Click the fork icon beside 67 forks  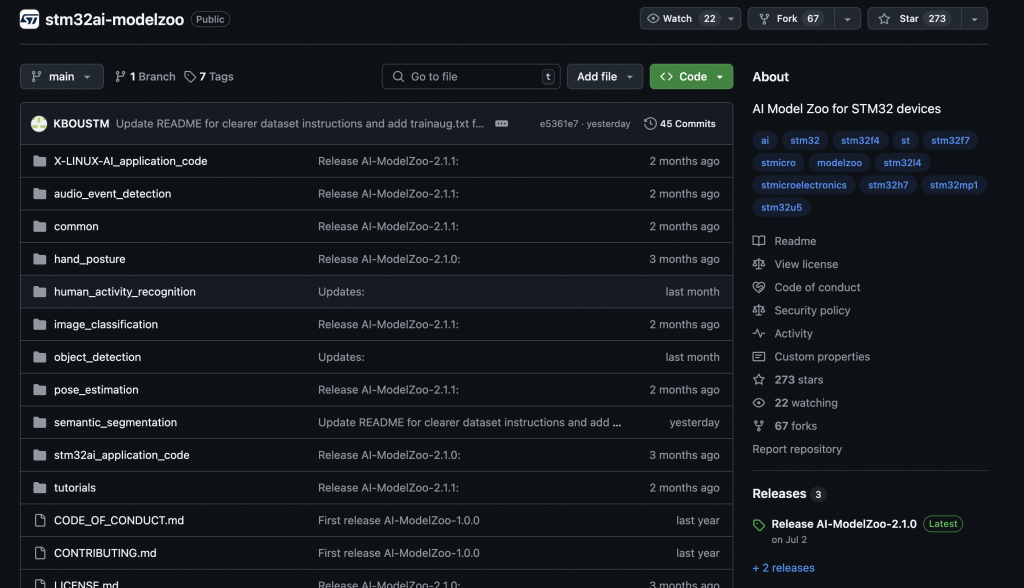click(759, 426)
